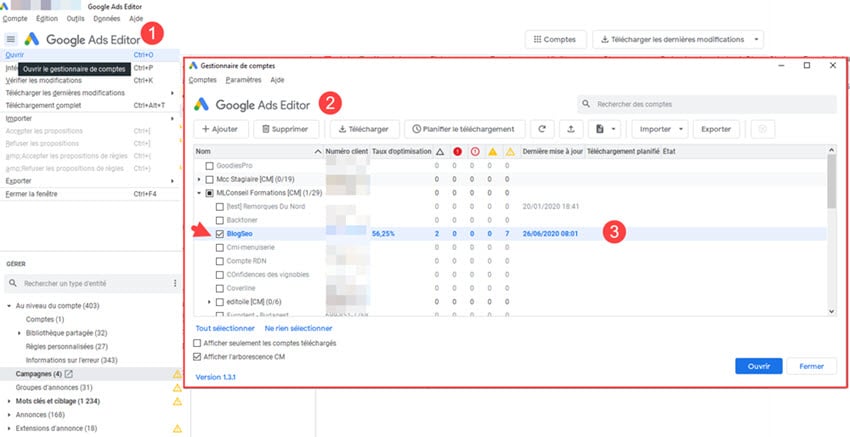Image resolution: width=850 pixels, height=437 pixels.
Task: Click the blue Ouvrir button
Action: point(758,366)
